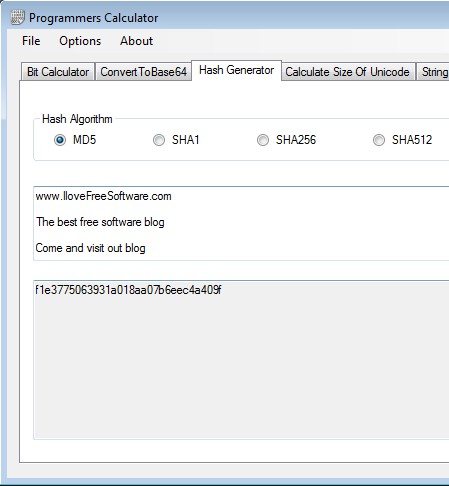This screenshot has height=486, width=449.
Task: Switch to the Bit Calculator tab
Action: point(58,72)
